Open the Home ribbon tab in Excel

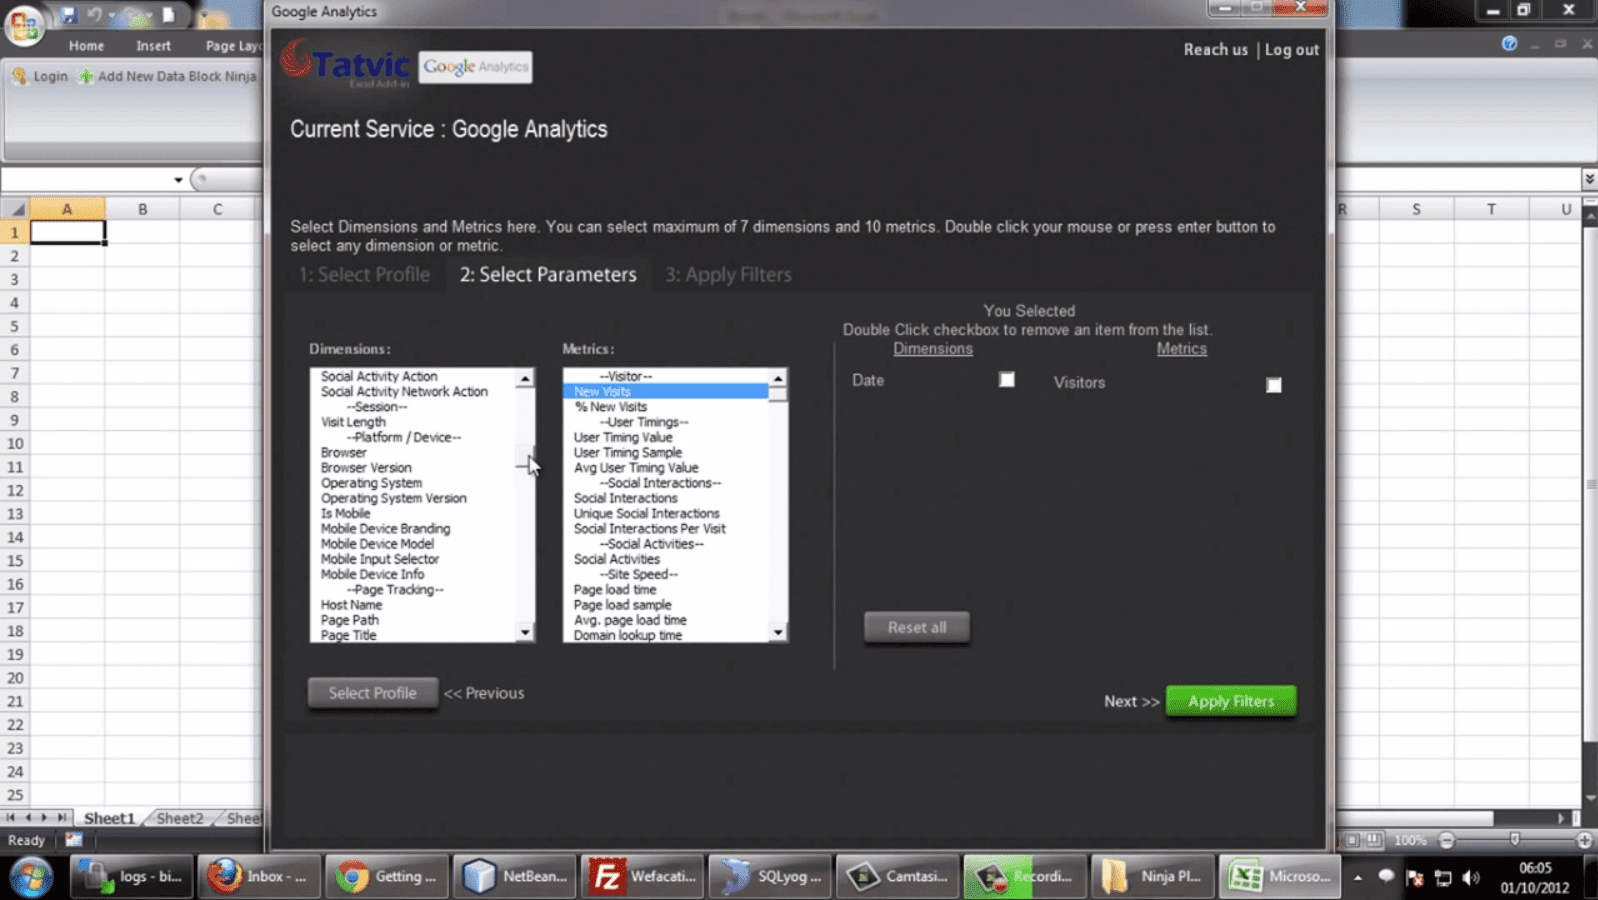click(86, 46)
